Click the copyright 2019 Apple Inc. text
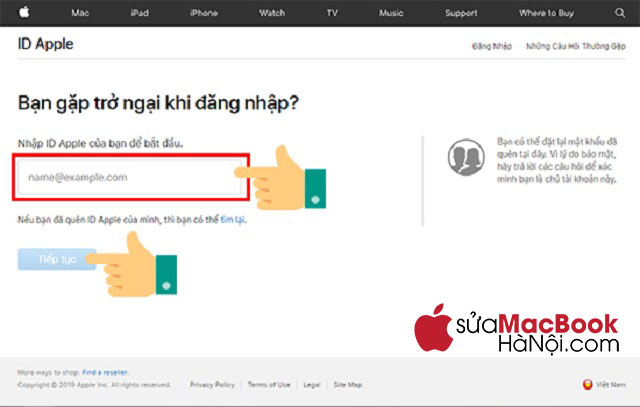The width and height of the screenshot is (640, 407). tap(94, 385)
